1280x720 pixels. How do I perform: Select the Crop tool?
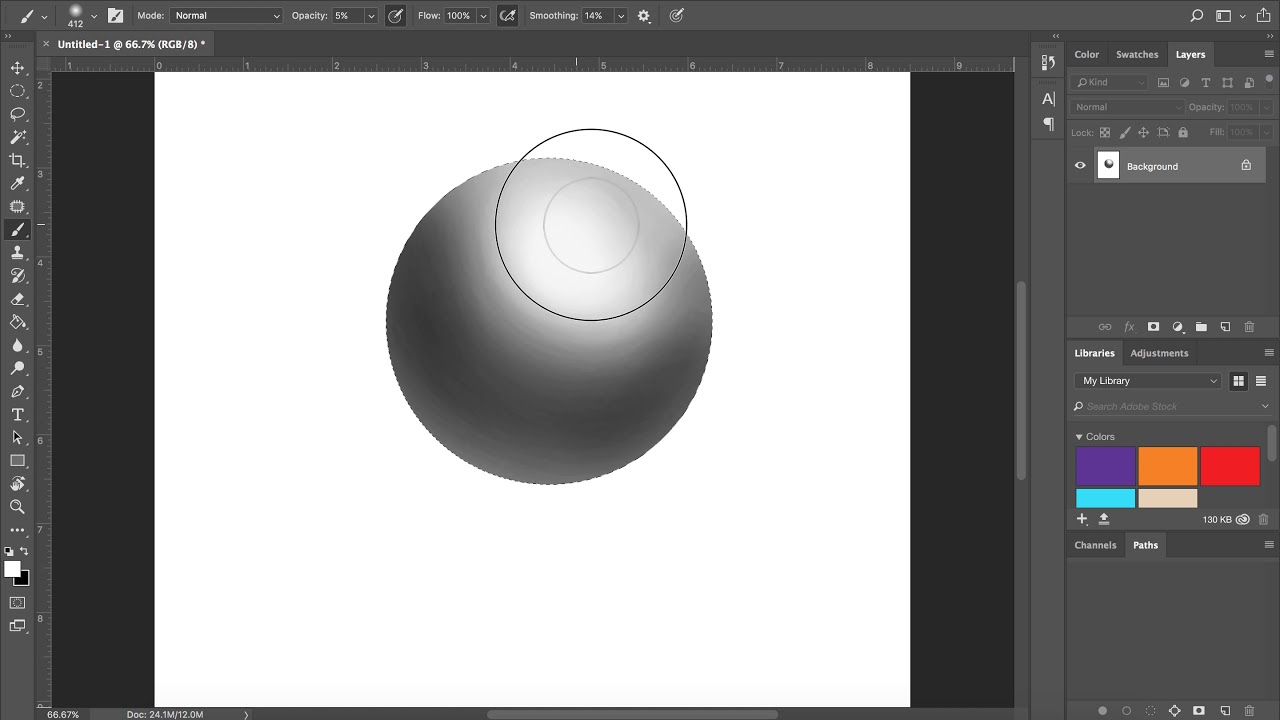17,160
